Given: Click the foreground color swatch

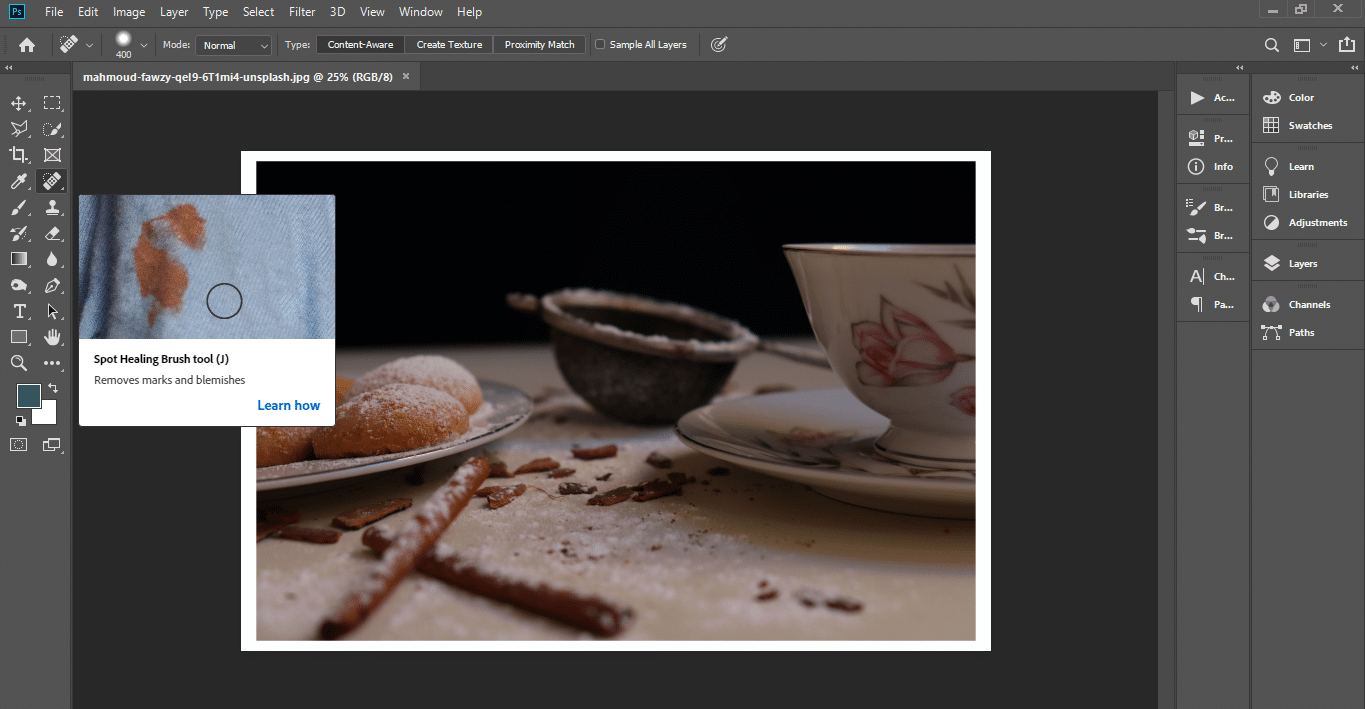Looking at the screenshot, I should point(28,395).
